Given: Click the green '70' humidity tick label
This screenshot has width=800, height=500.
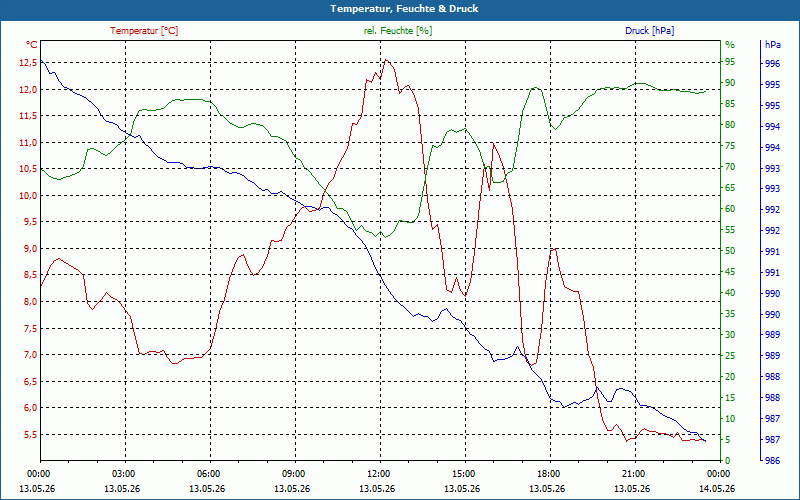Looking at the screenshot, I should tap(730, 167).
